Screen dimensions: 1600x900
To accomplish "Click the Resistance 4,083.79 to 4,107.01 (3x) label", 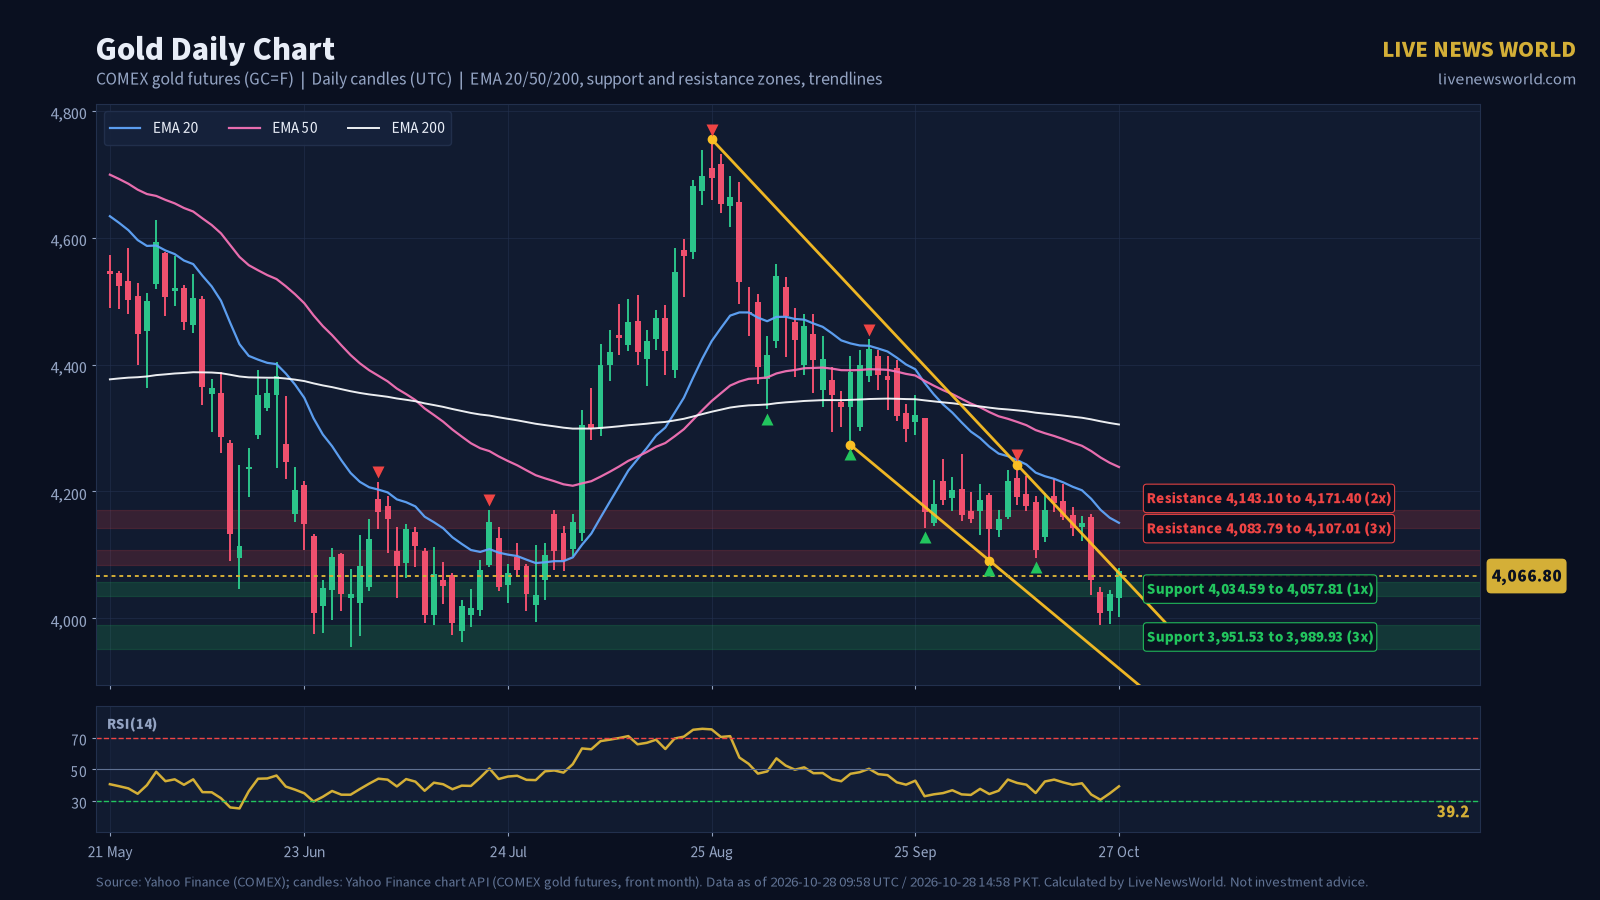I will 1268,528.
